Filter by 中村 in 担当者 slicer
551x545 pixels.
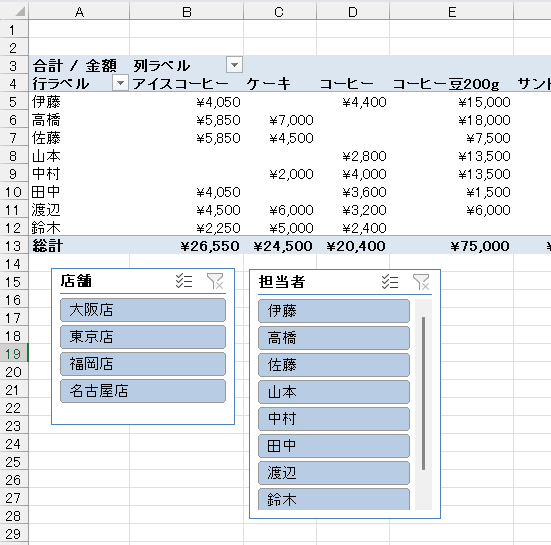click(x=334, y=419)
